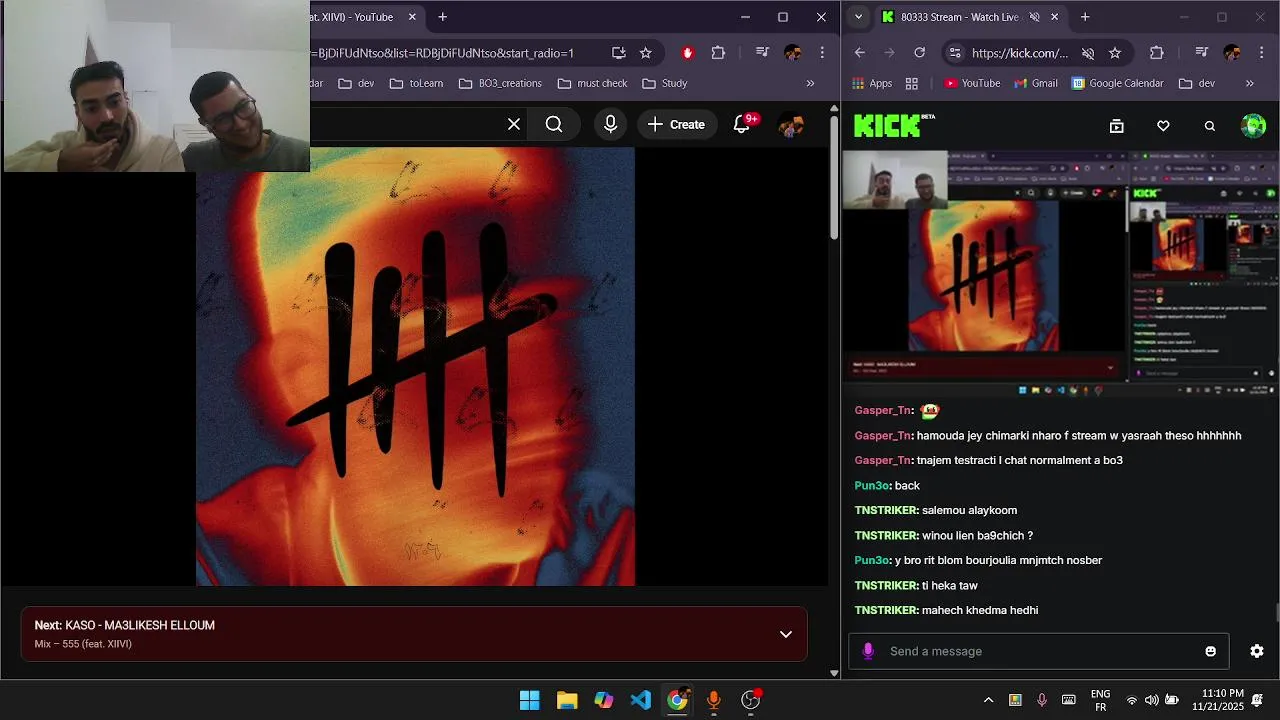Image resolution: width=1280 pixels, height=720 pixels.
Task: Open Extensions puzzle icon in YouTube window
Action: 718,53
